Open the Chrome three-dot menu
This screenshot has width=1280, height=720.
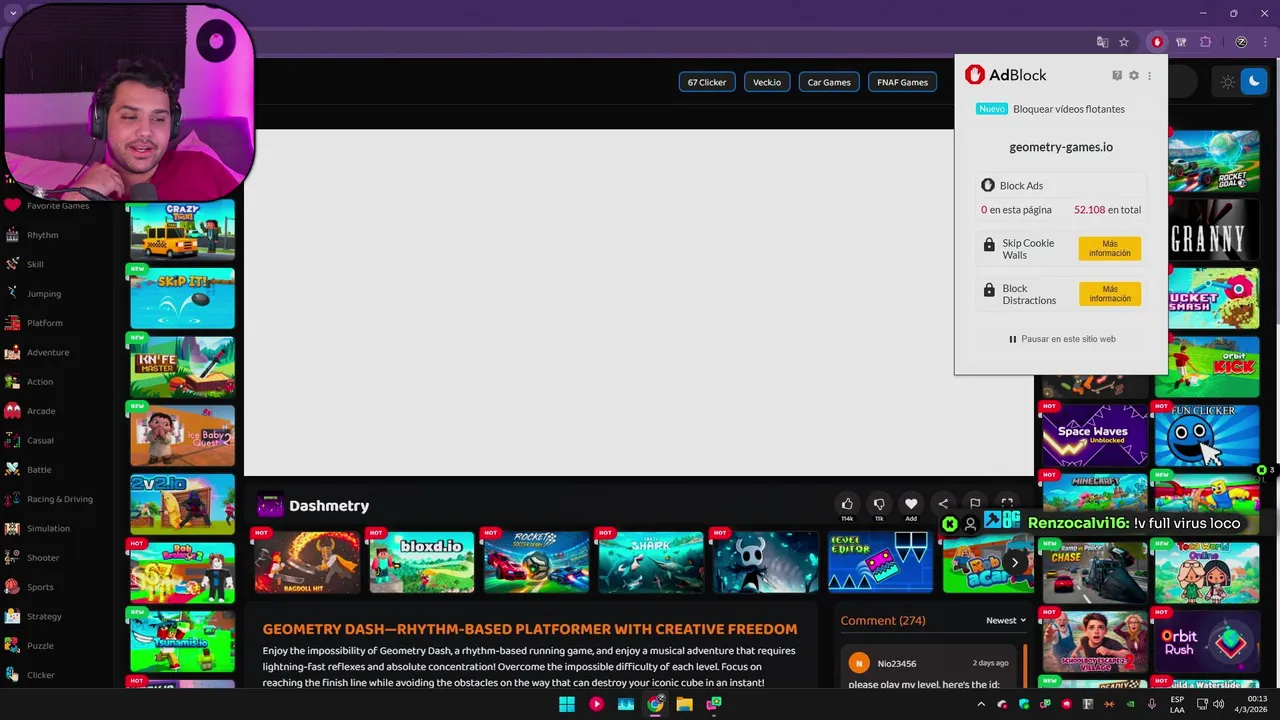[1264, 42]
